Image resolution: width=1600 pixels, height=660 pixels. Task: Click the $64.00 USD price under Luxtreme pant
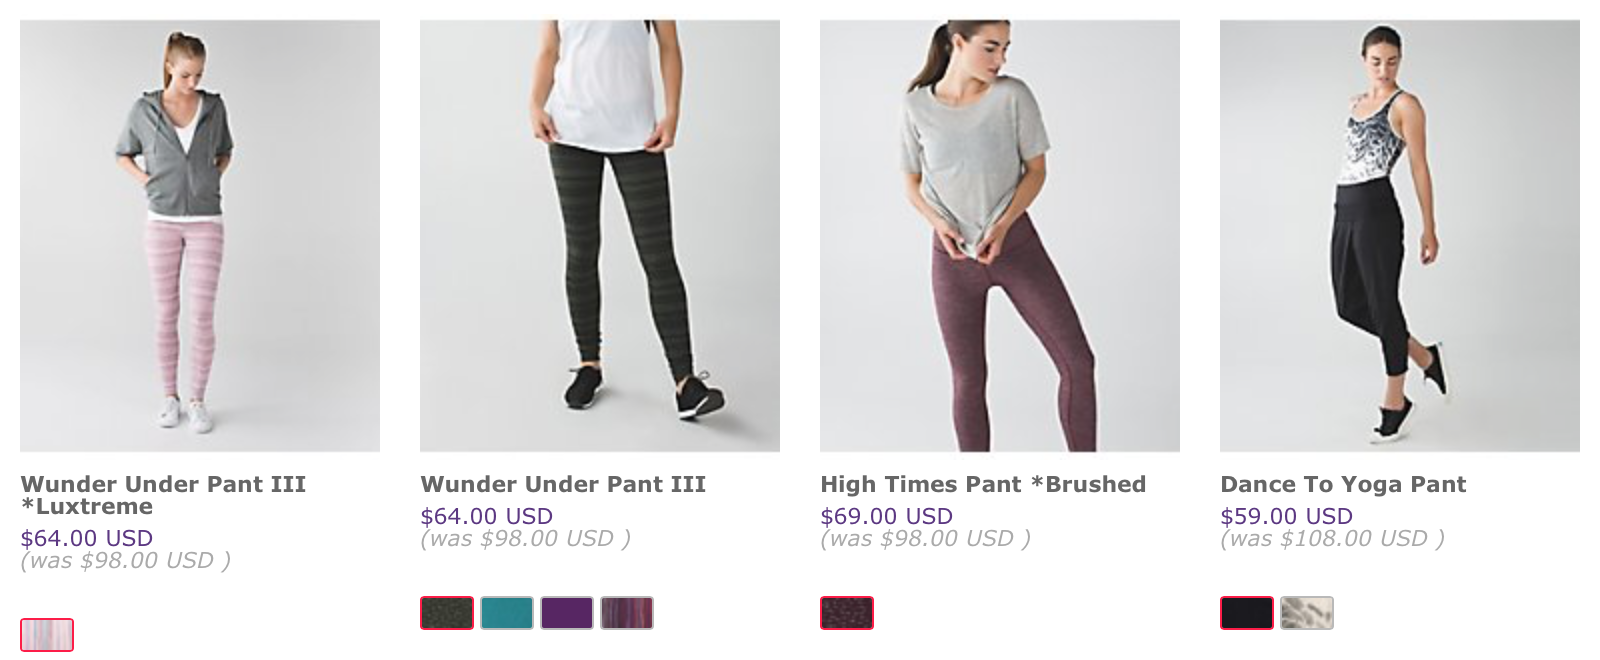pyautogui.click(x=86, y=538)
